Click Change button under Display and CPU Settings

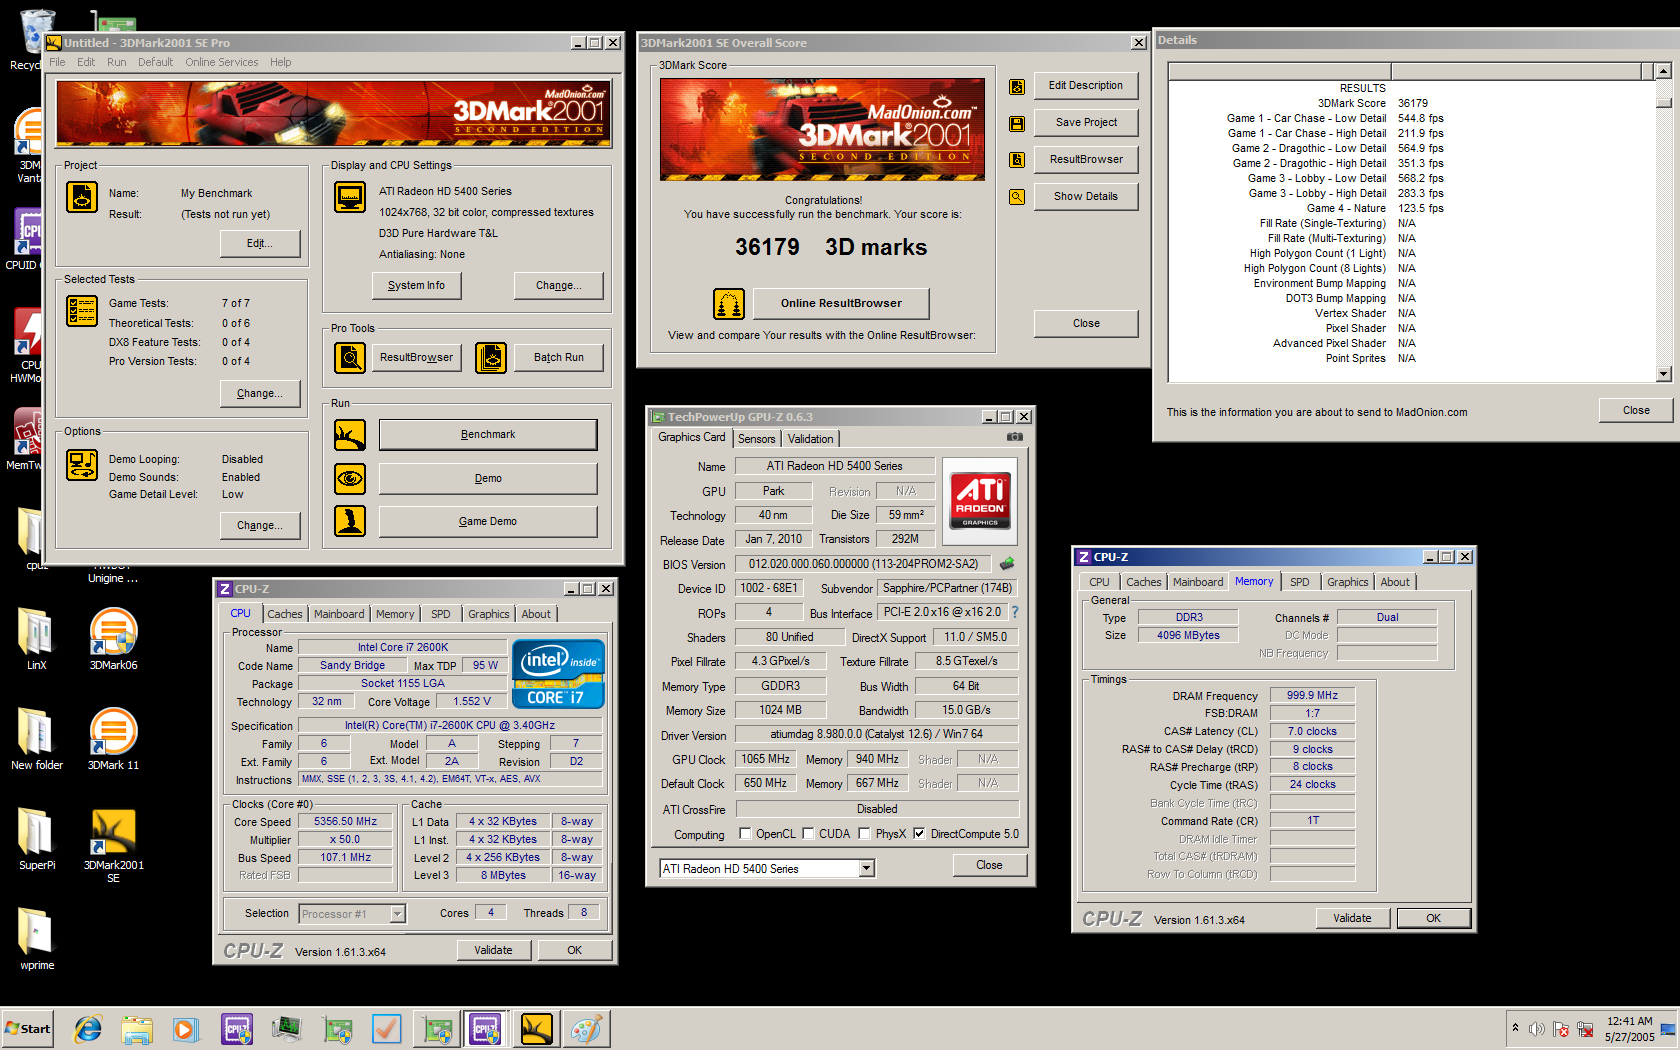(x=558, y=285)
